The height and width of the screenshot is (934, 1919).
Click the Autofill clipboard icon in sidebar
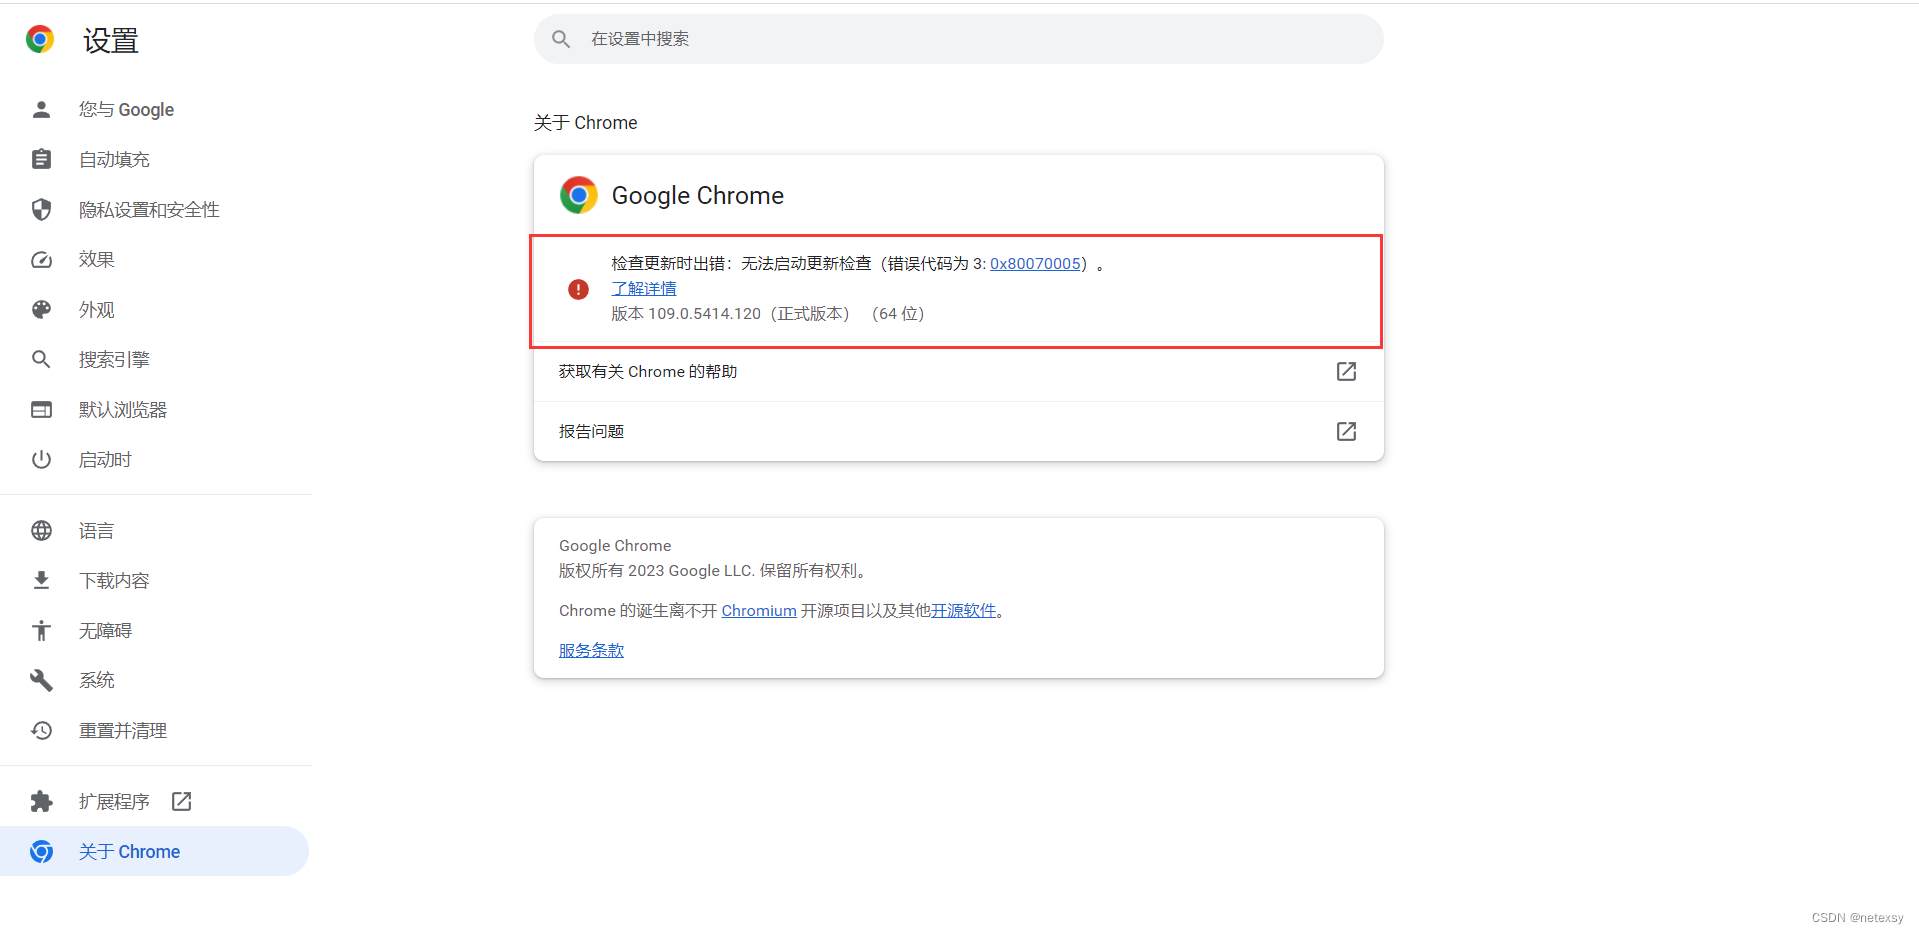(x=41, y=159)
